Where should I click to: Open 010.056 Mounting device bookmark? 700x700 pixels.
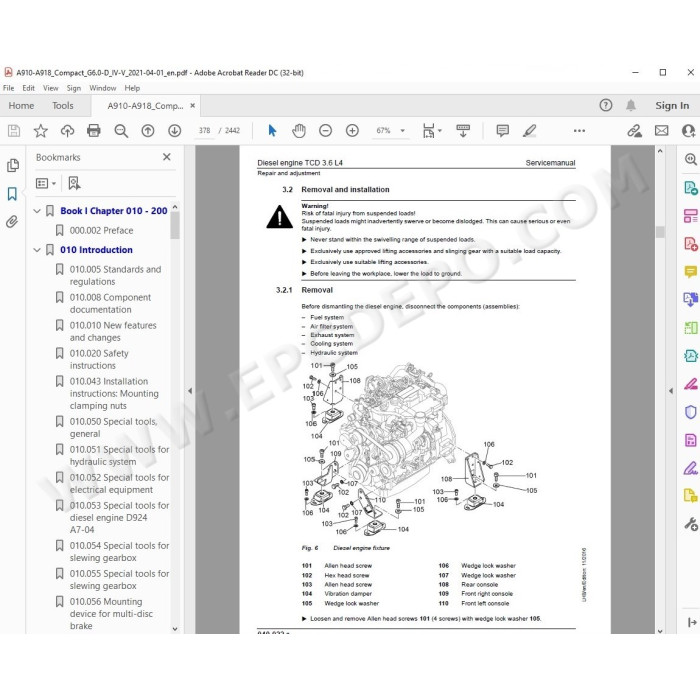111,613
